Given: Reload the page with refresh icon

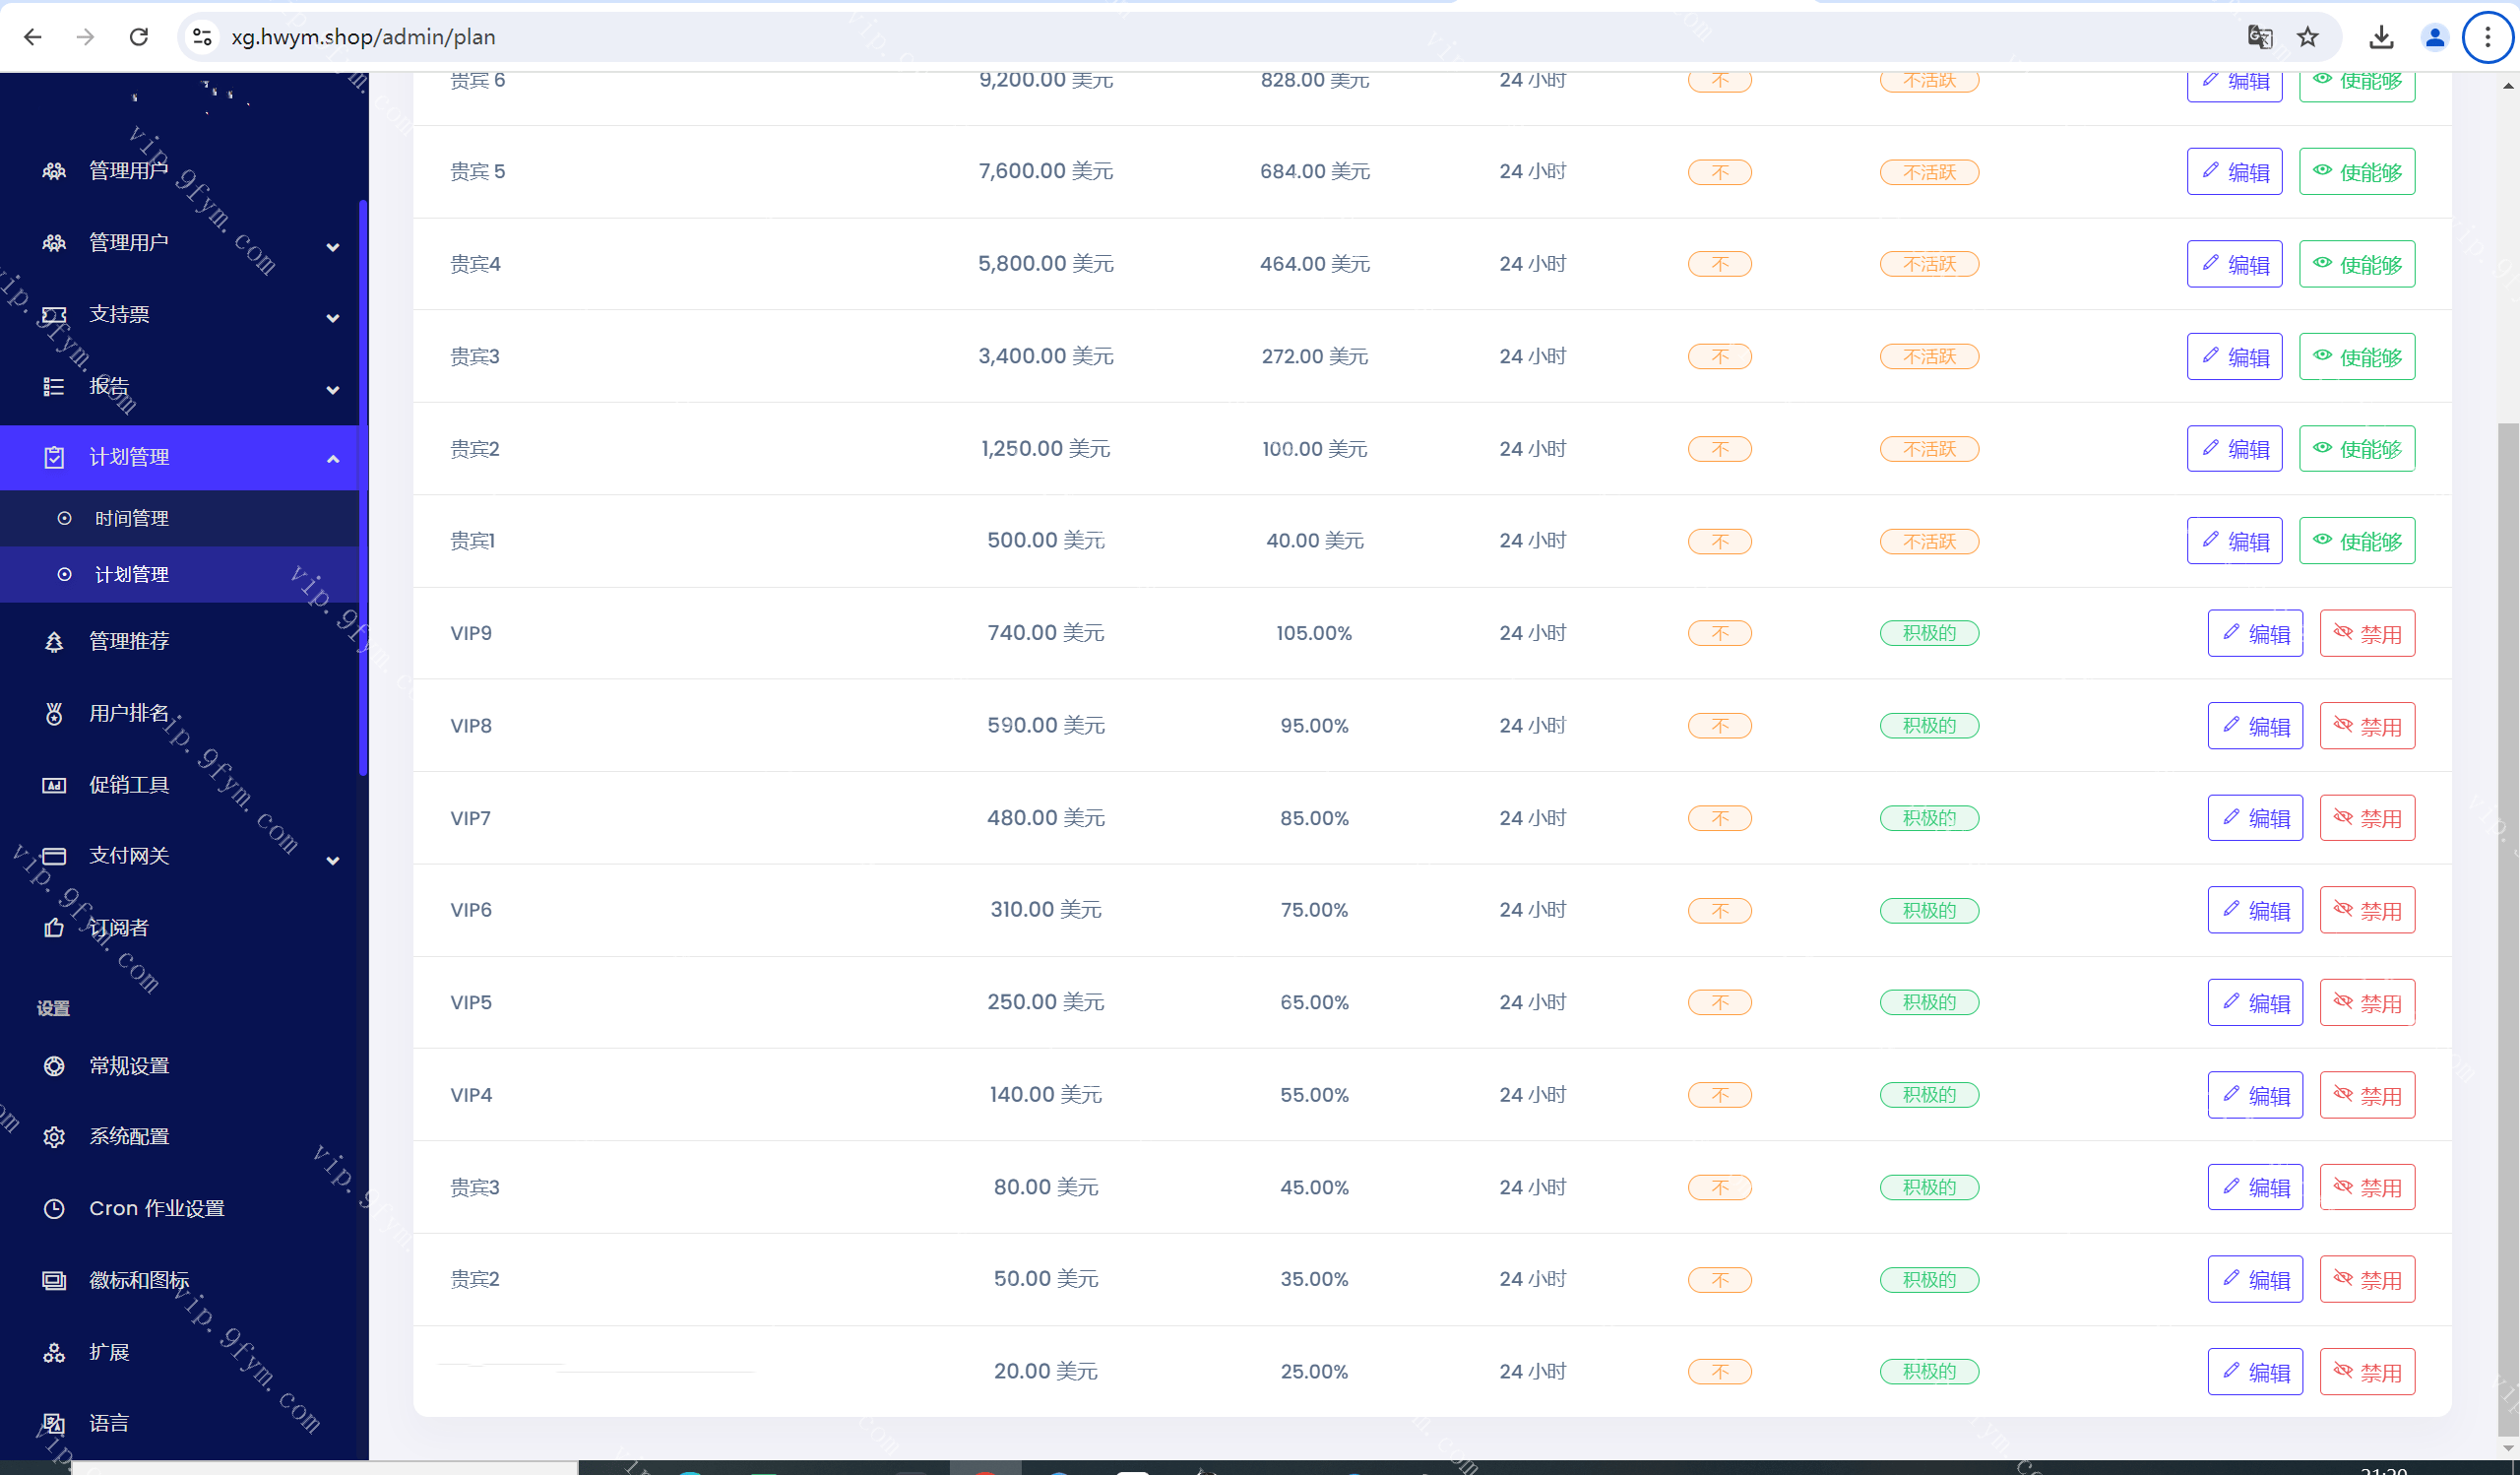Looking at the screenshot, I should point(139,37).
